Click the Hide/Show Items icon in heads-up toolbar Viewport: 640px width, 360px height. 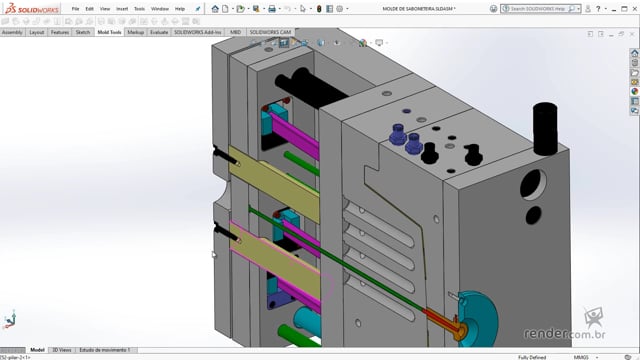point(337,42)
